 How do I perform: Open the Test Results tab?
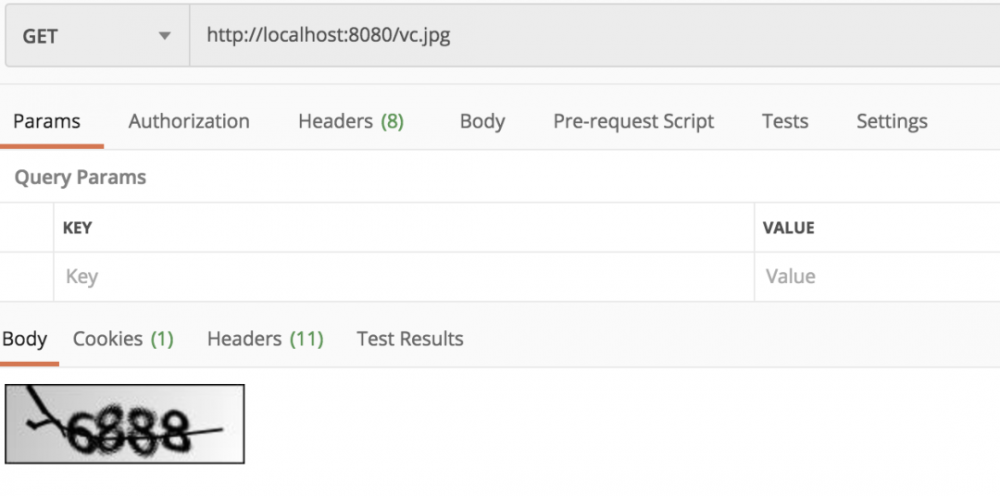410,339
